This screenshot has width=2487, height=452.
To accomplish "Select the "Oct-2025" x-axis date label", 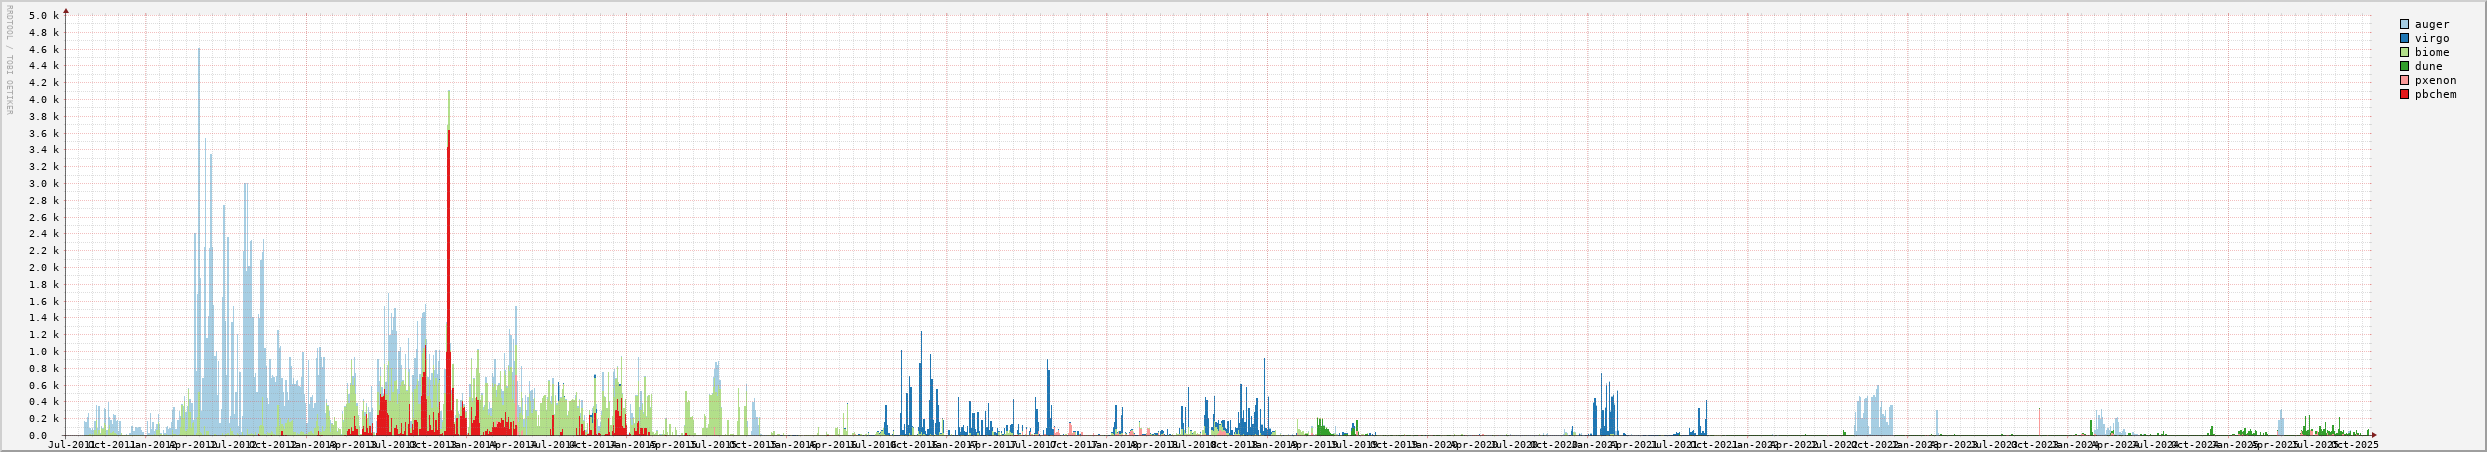I will (x=2355, y=444).
